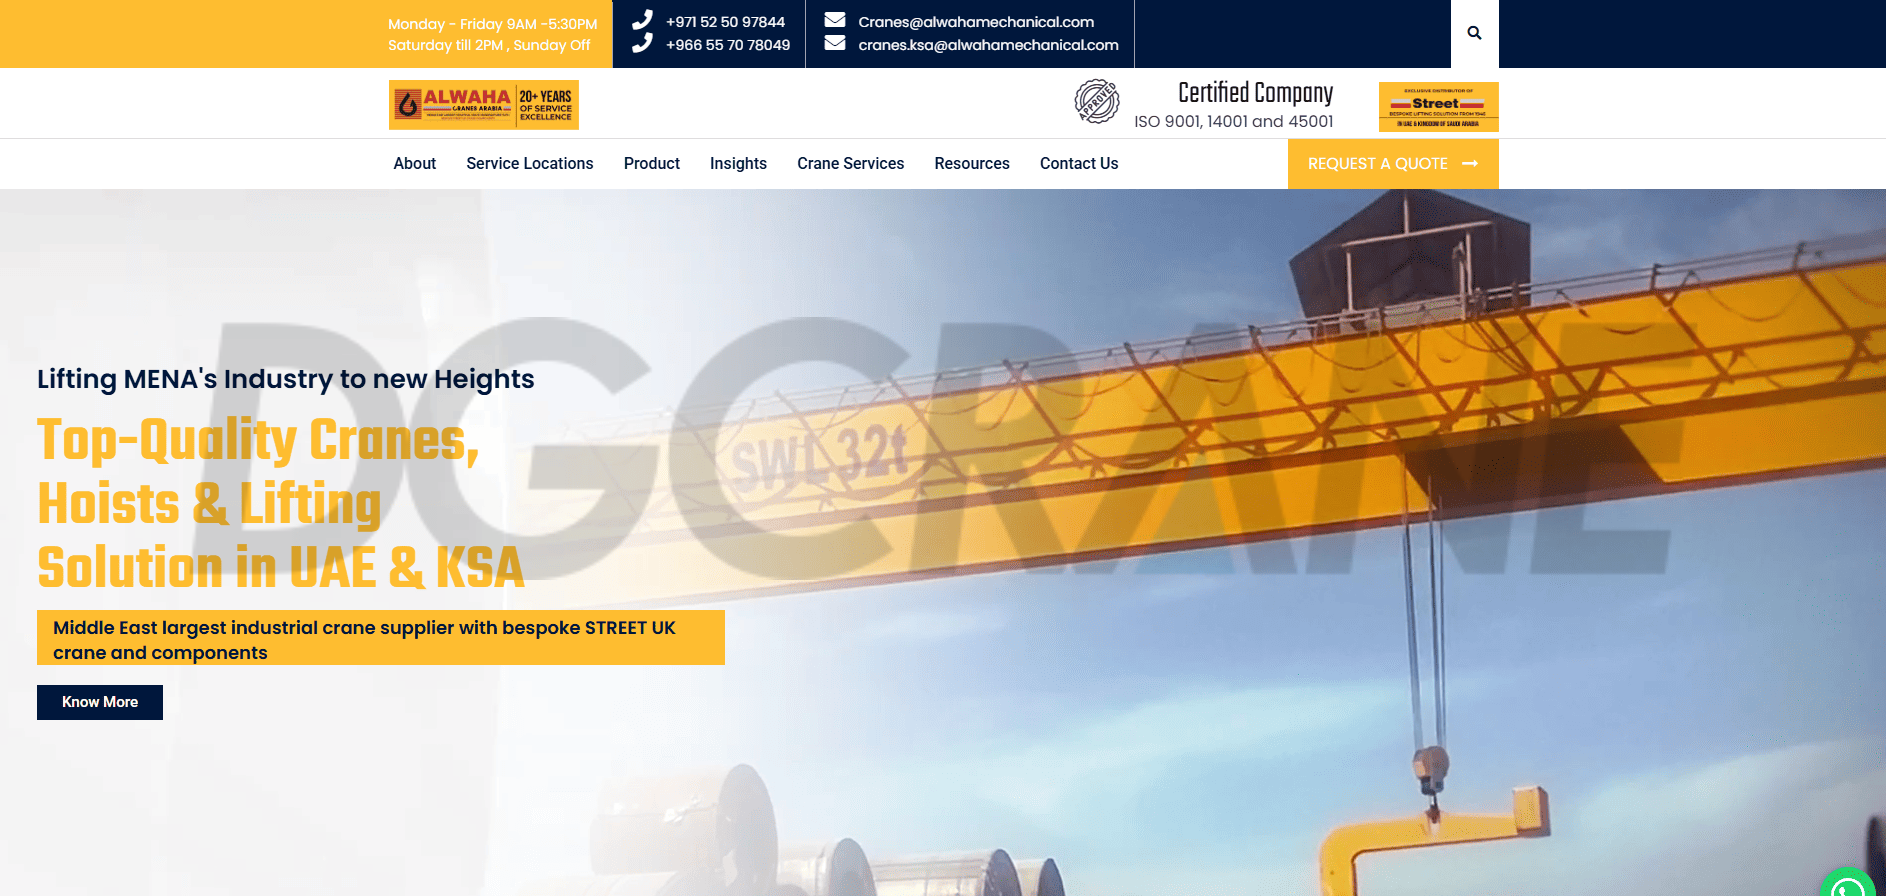This screenshot has width=1886, height=896.
Task: Open the Insights menu
Action: 738,163
